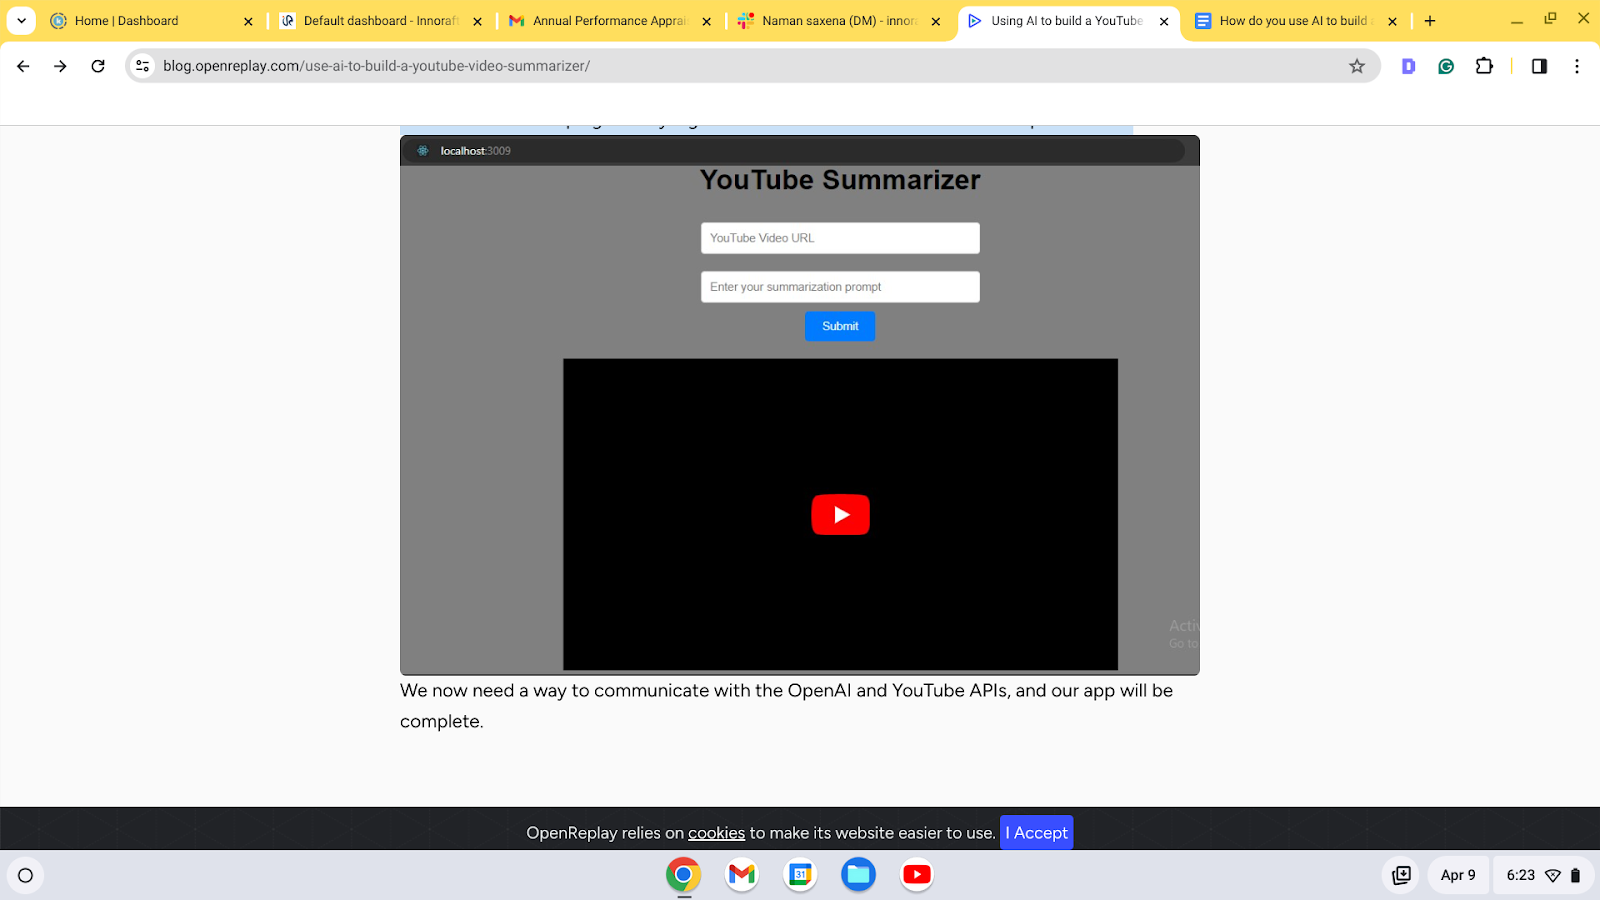Click the YouTube Video URL field

tap(840, 238)
